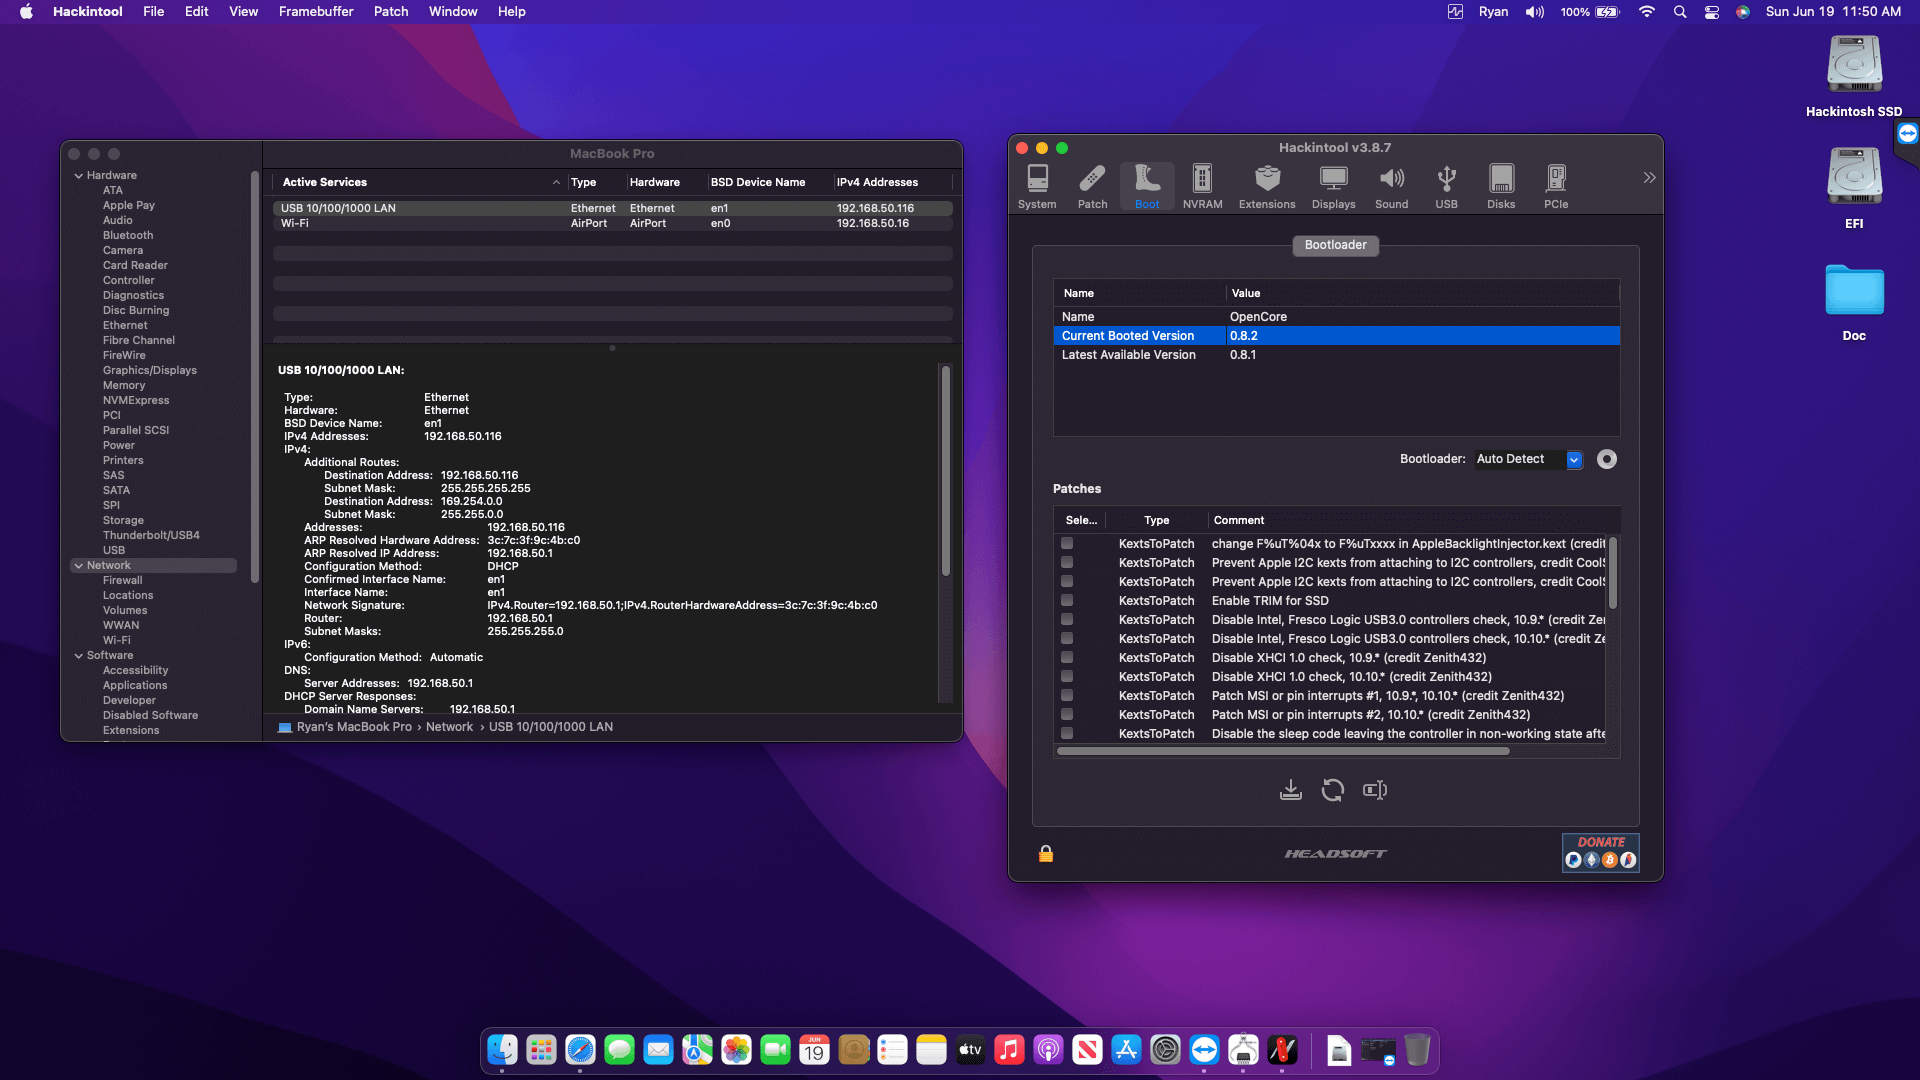Click the lock icon in Hackintool
Image resolution: width=1920 pixels, height=1080 pixels.
[1046, 853]
